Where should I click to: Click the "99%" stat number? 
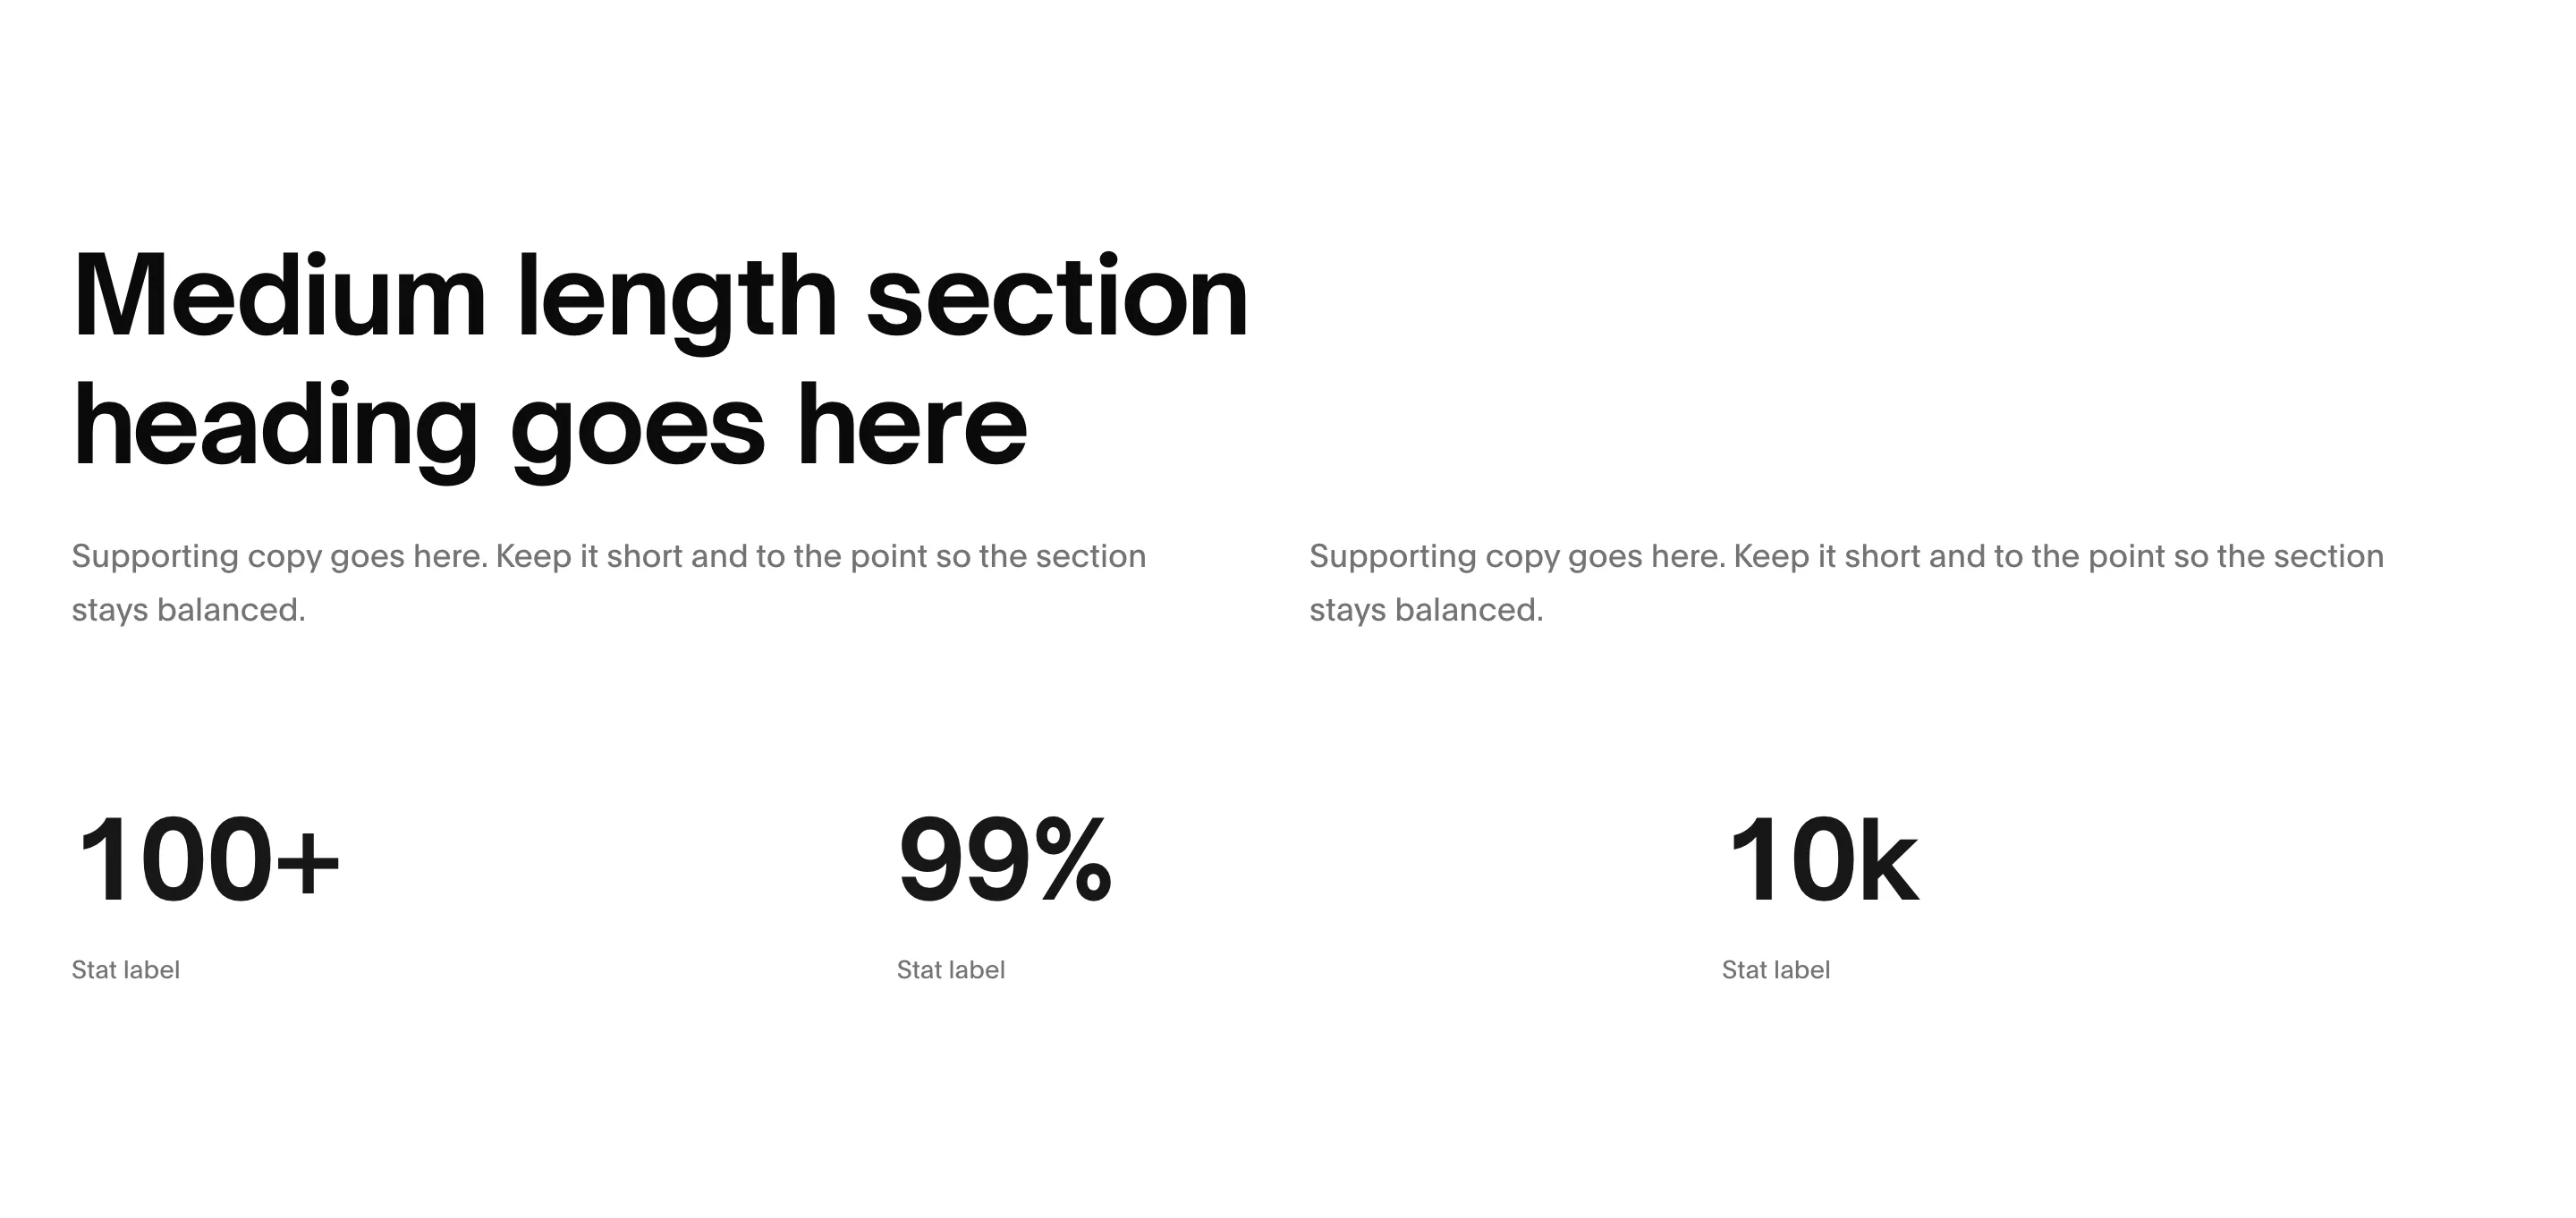click(x=1005, y=861)
